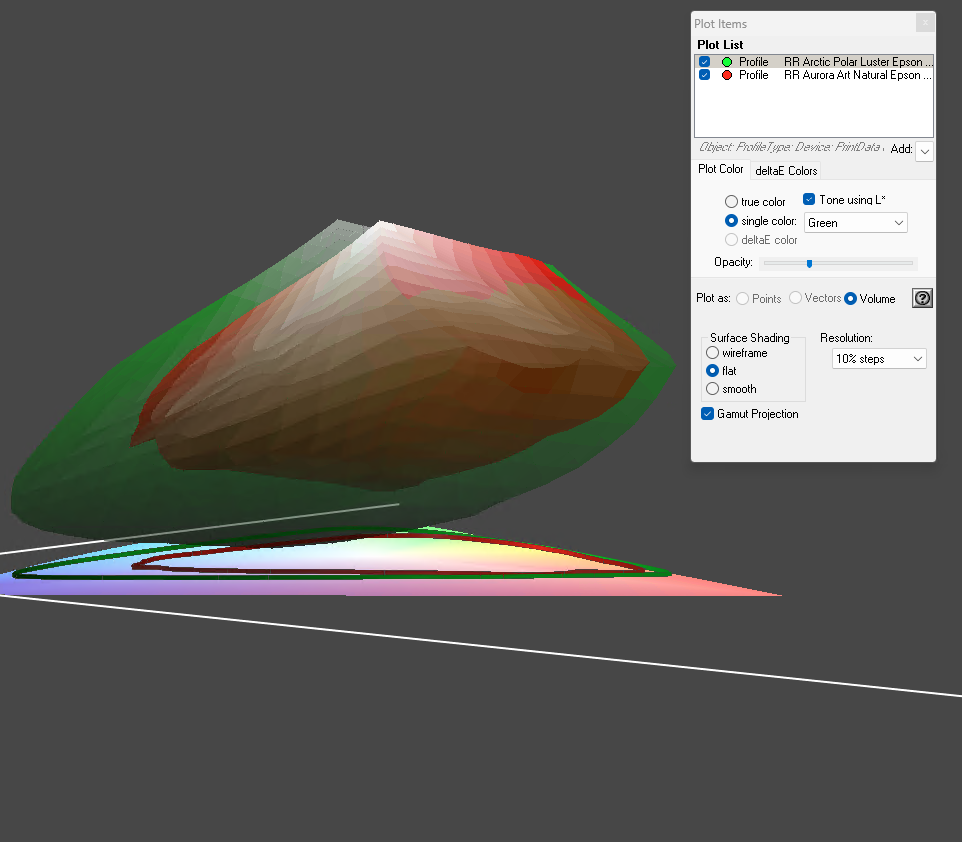The height and width of the screenshot is (842, 962).
Task: Expand the Resolution 10% steps dropdown
Action: pyautogui.click(x=879, y=359)
